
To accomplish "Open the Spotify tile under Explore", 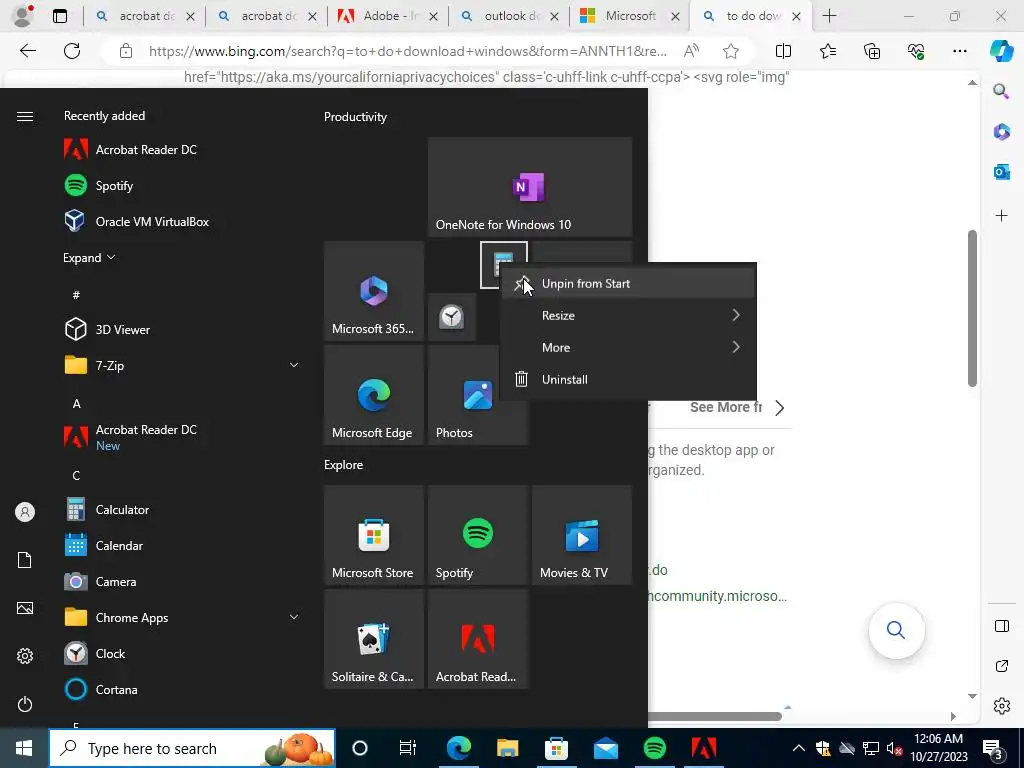I will tap(478, 535).
